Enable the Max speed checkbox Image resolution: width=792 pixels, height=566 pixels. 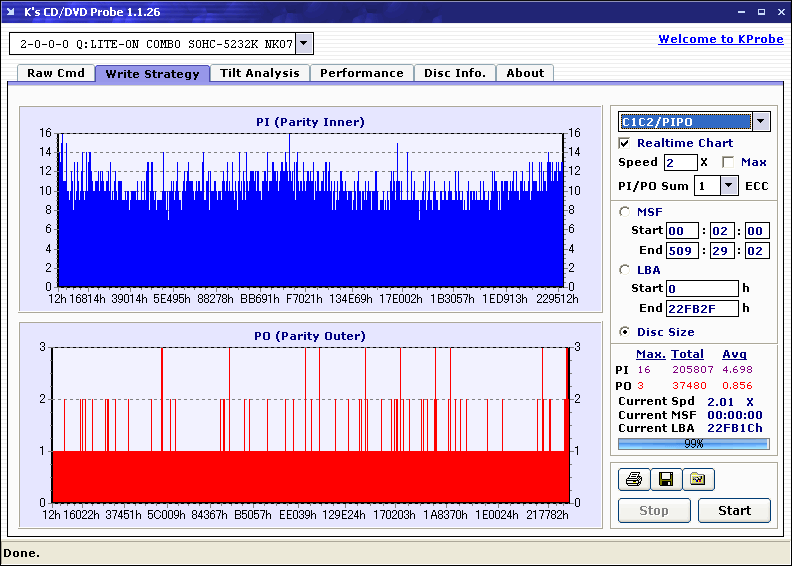[x=728, y=162]
